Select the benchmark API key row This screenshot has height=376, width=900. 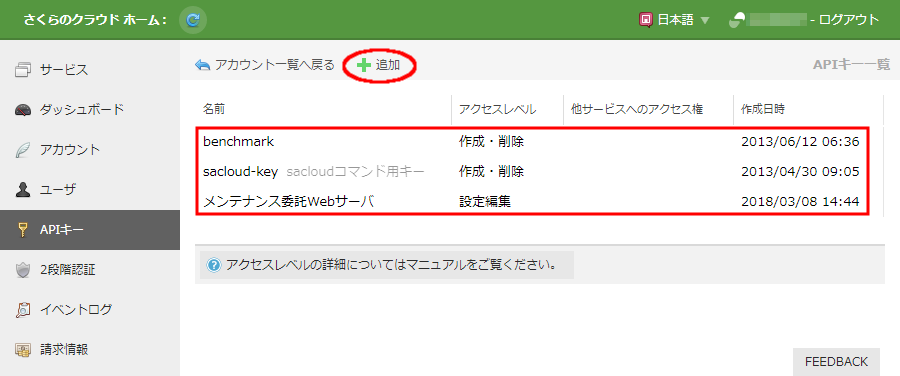point(532,142)
